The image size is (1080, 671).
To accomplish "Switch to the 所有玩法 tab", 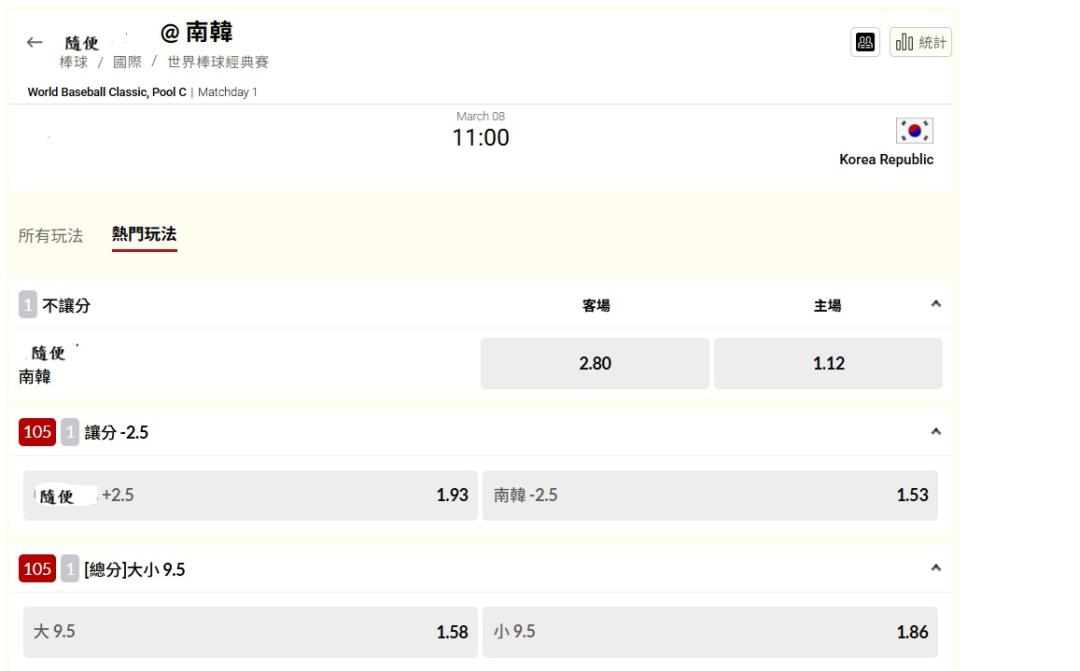I will [x=50, y=236].
